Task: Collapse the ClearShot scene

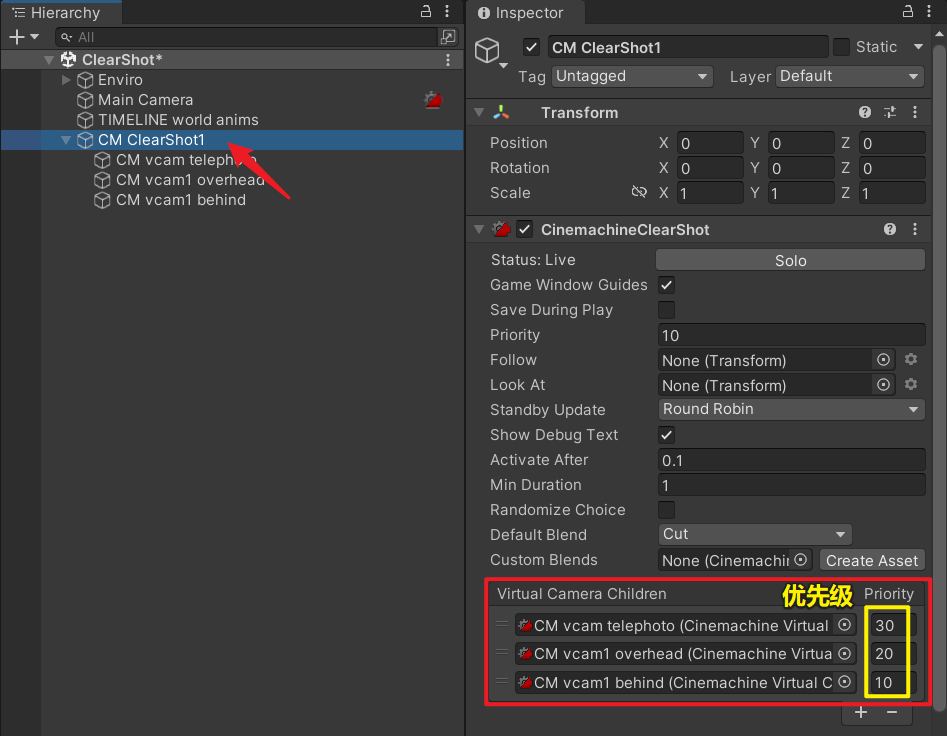Action: point(50,60)
